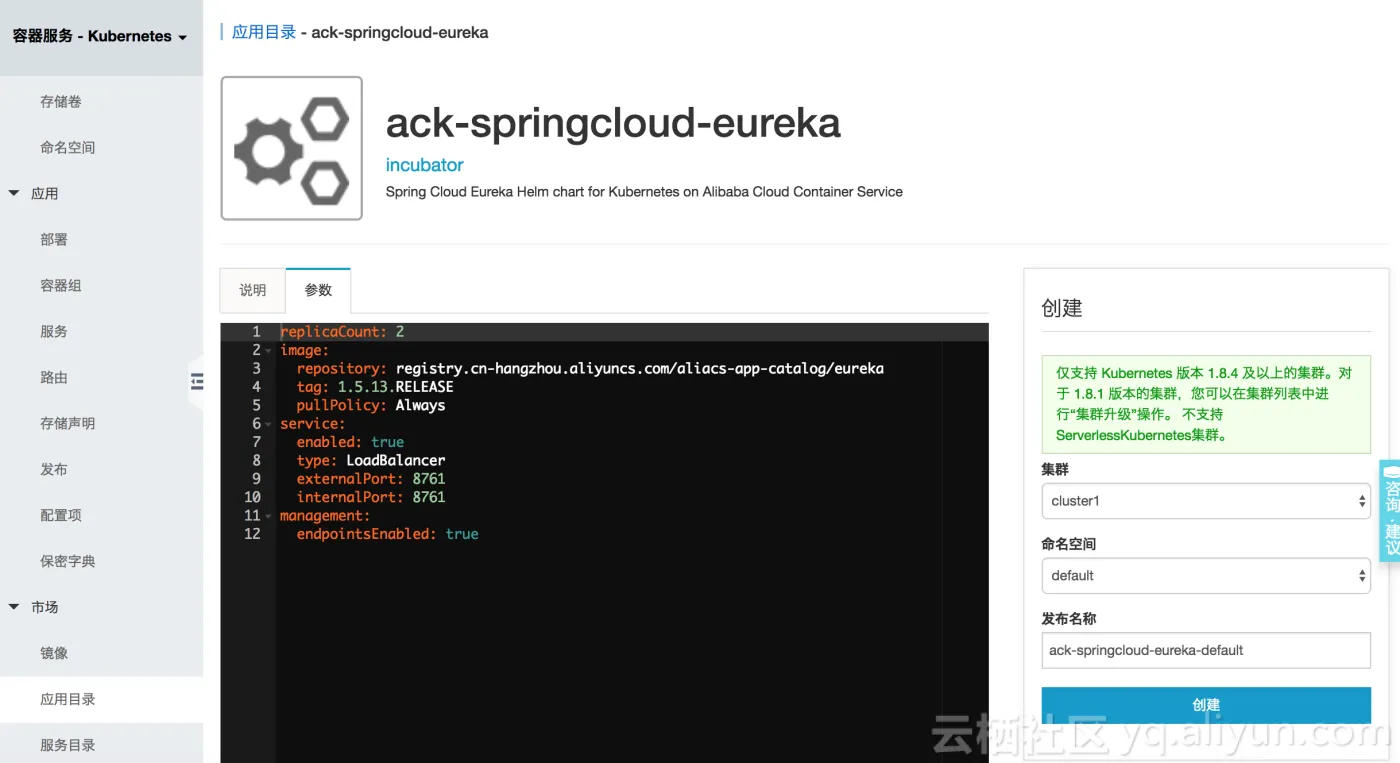Collapse the sidebar using the handle icon

[x=196, y=381]
